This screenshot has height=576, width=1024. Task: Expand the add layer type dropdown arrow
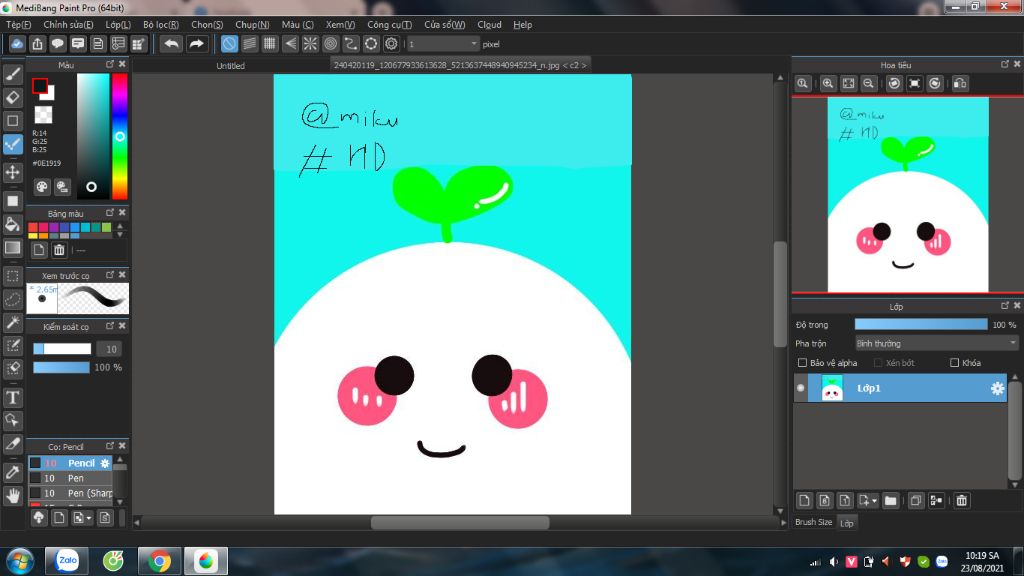coord(874,501)
